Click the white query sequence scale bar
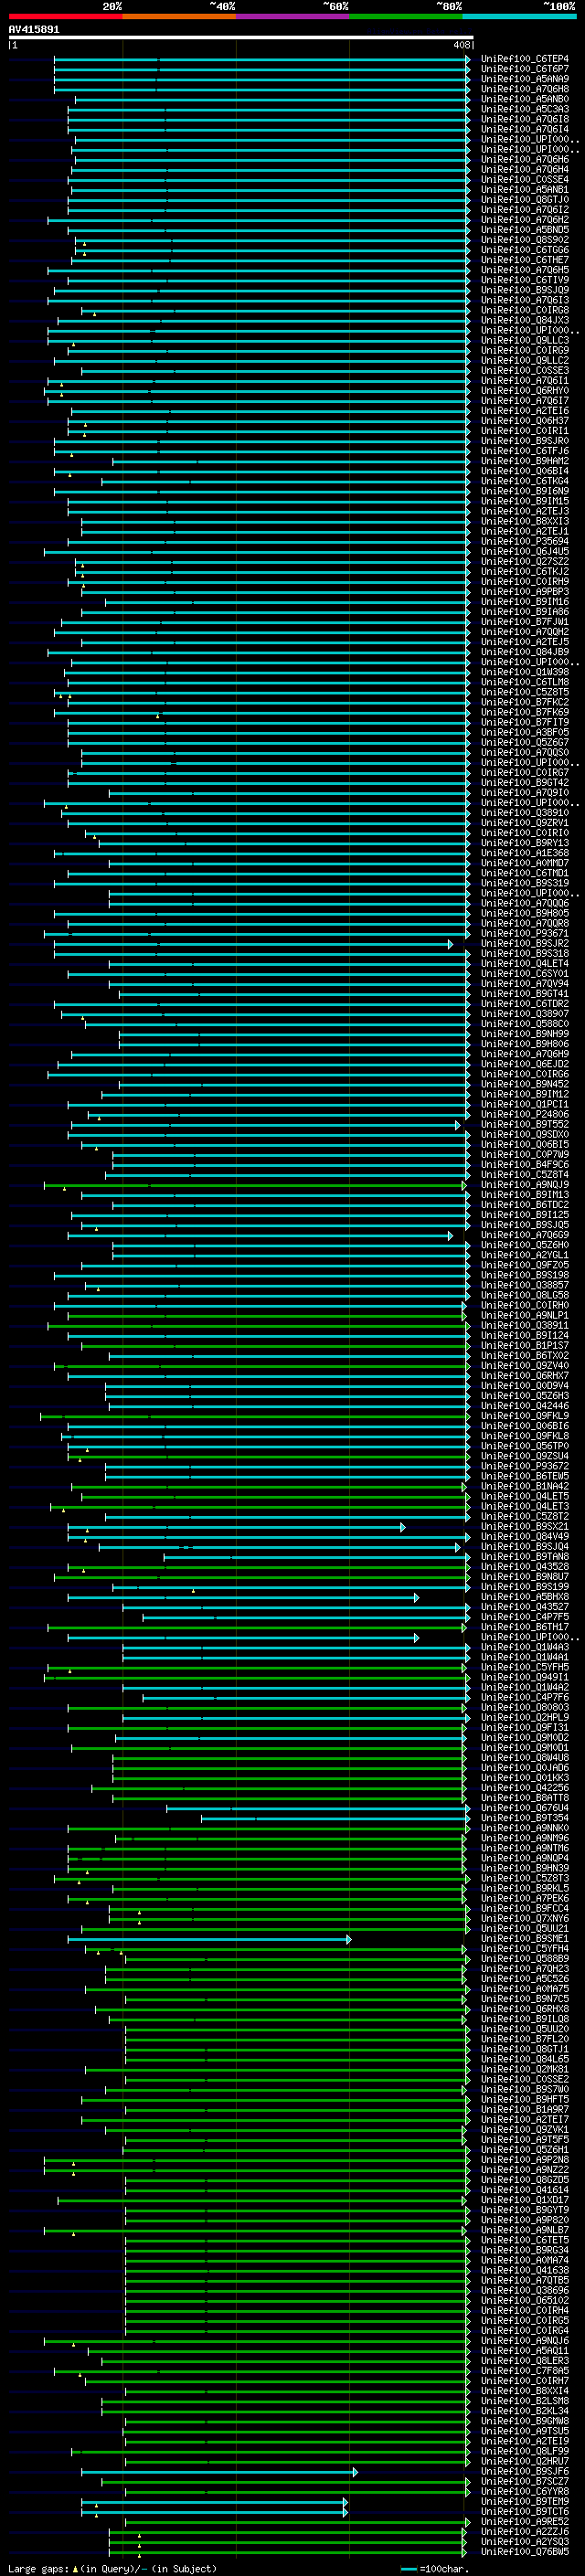This screenshot has width=585, height=2576. pyautogui.click(x=240, y=37)
